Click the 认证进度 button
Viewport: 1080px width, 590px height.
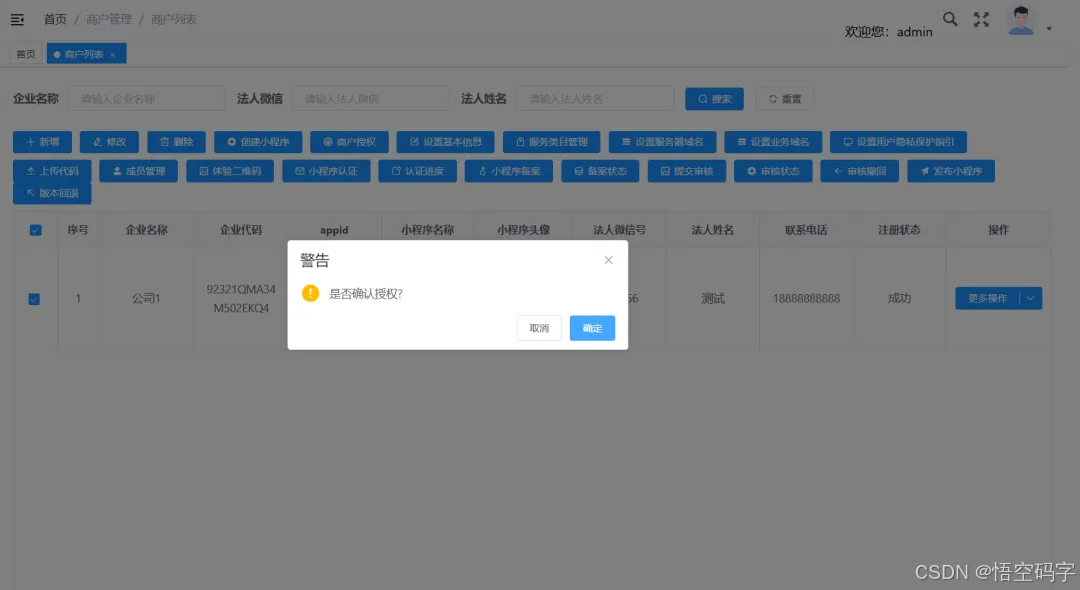coord(417,171)
